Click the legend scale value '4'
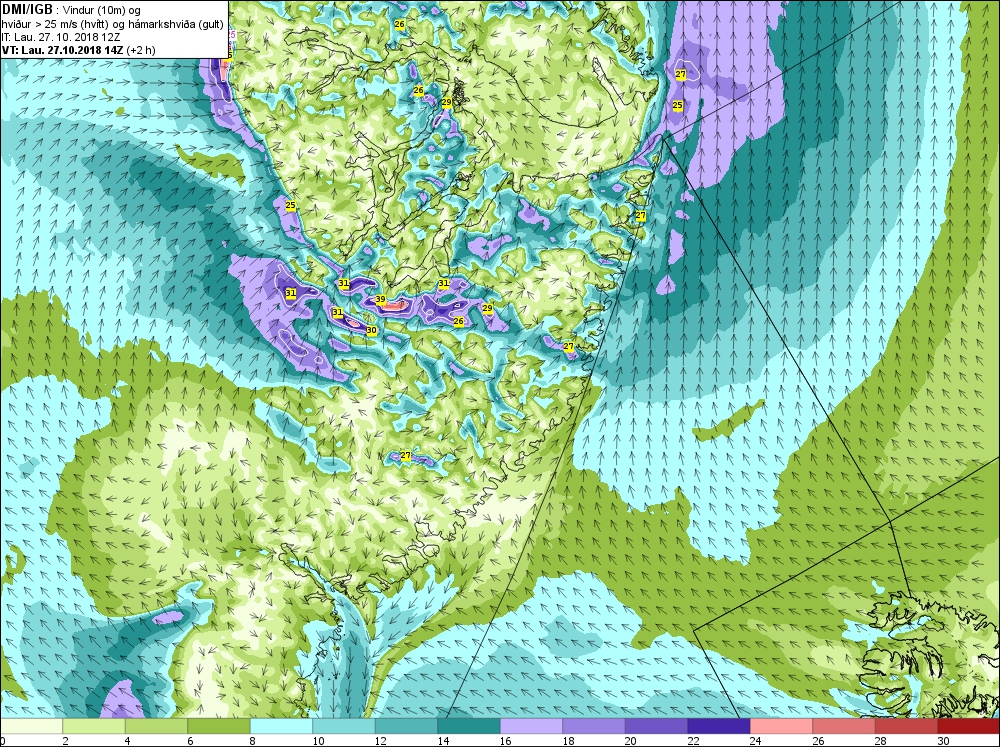This screenshot has height=747, width=1000. tap(128, 741)
